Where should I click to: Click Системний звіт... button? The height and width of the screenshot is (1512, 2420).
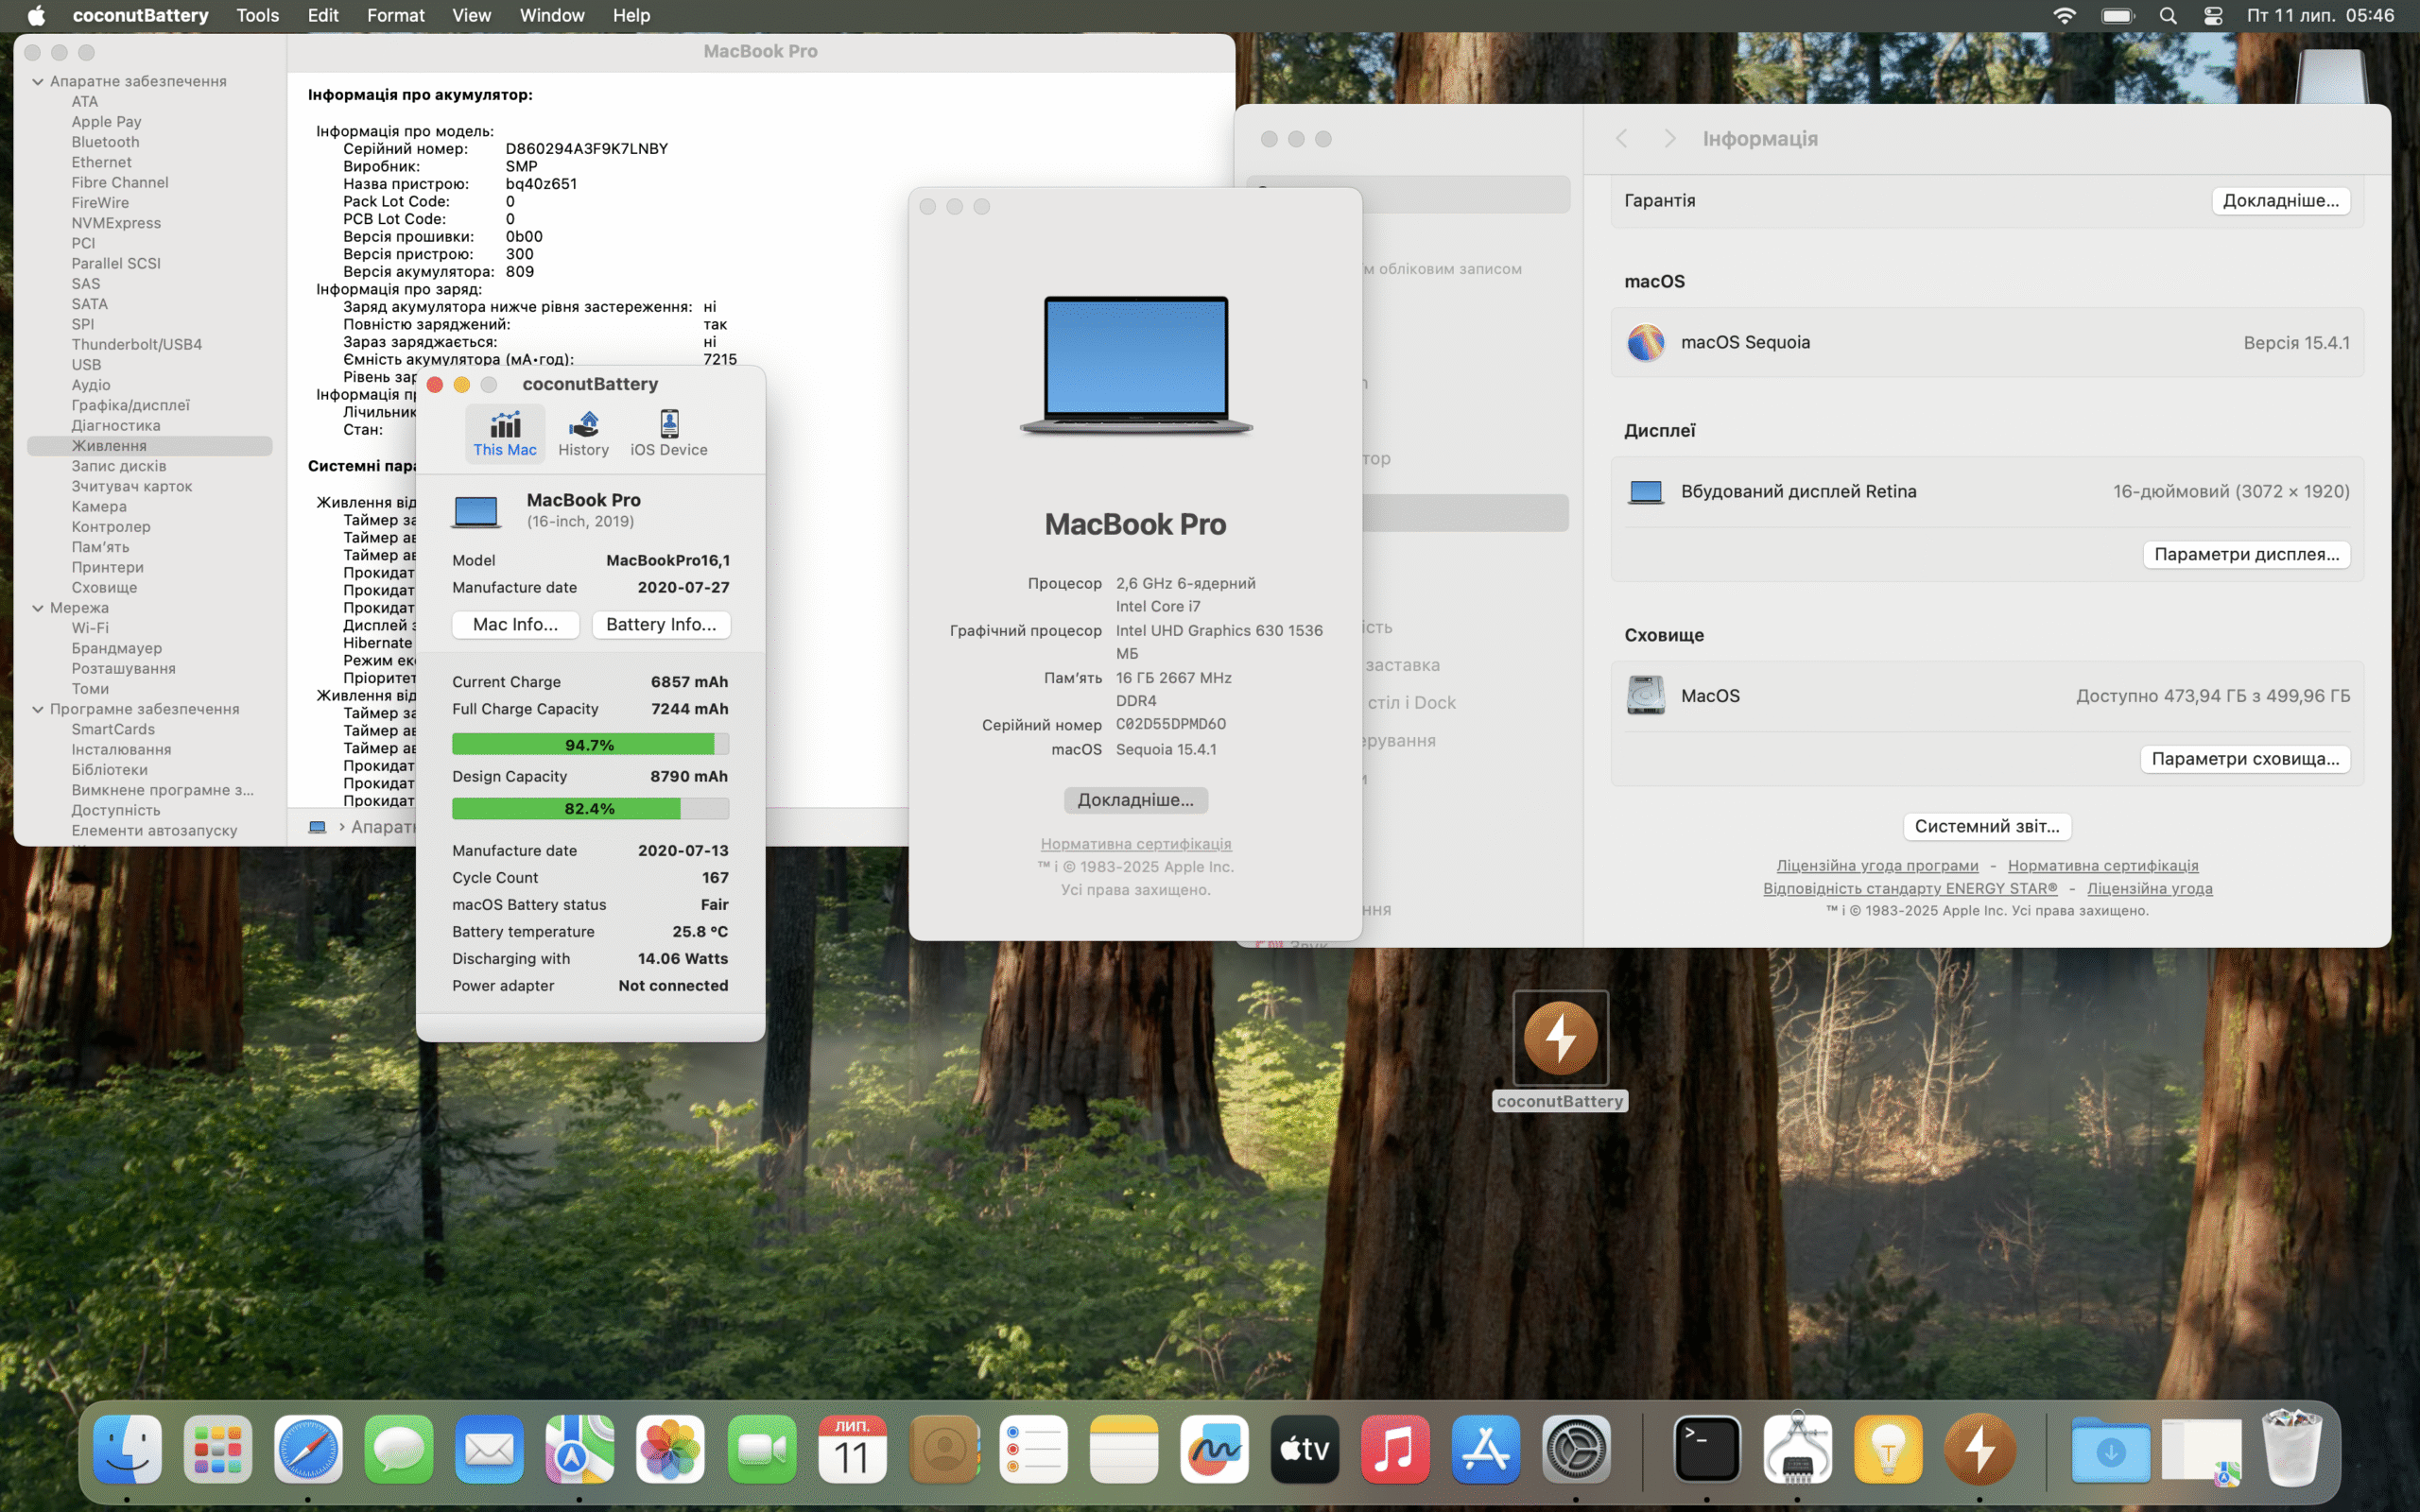[1986, 826]
